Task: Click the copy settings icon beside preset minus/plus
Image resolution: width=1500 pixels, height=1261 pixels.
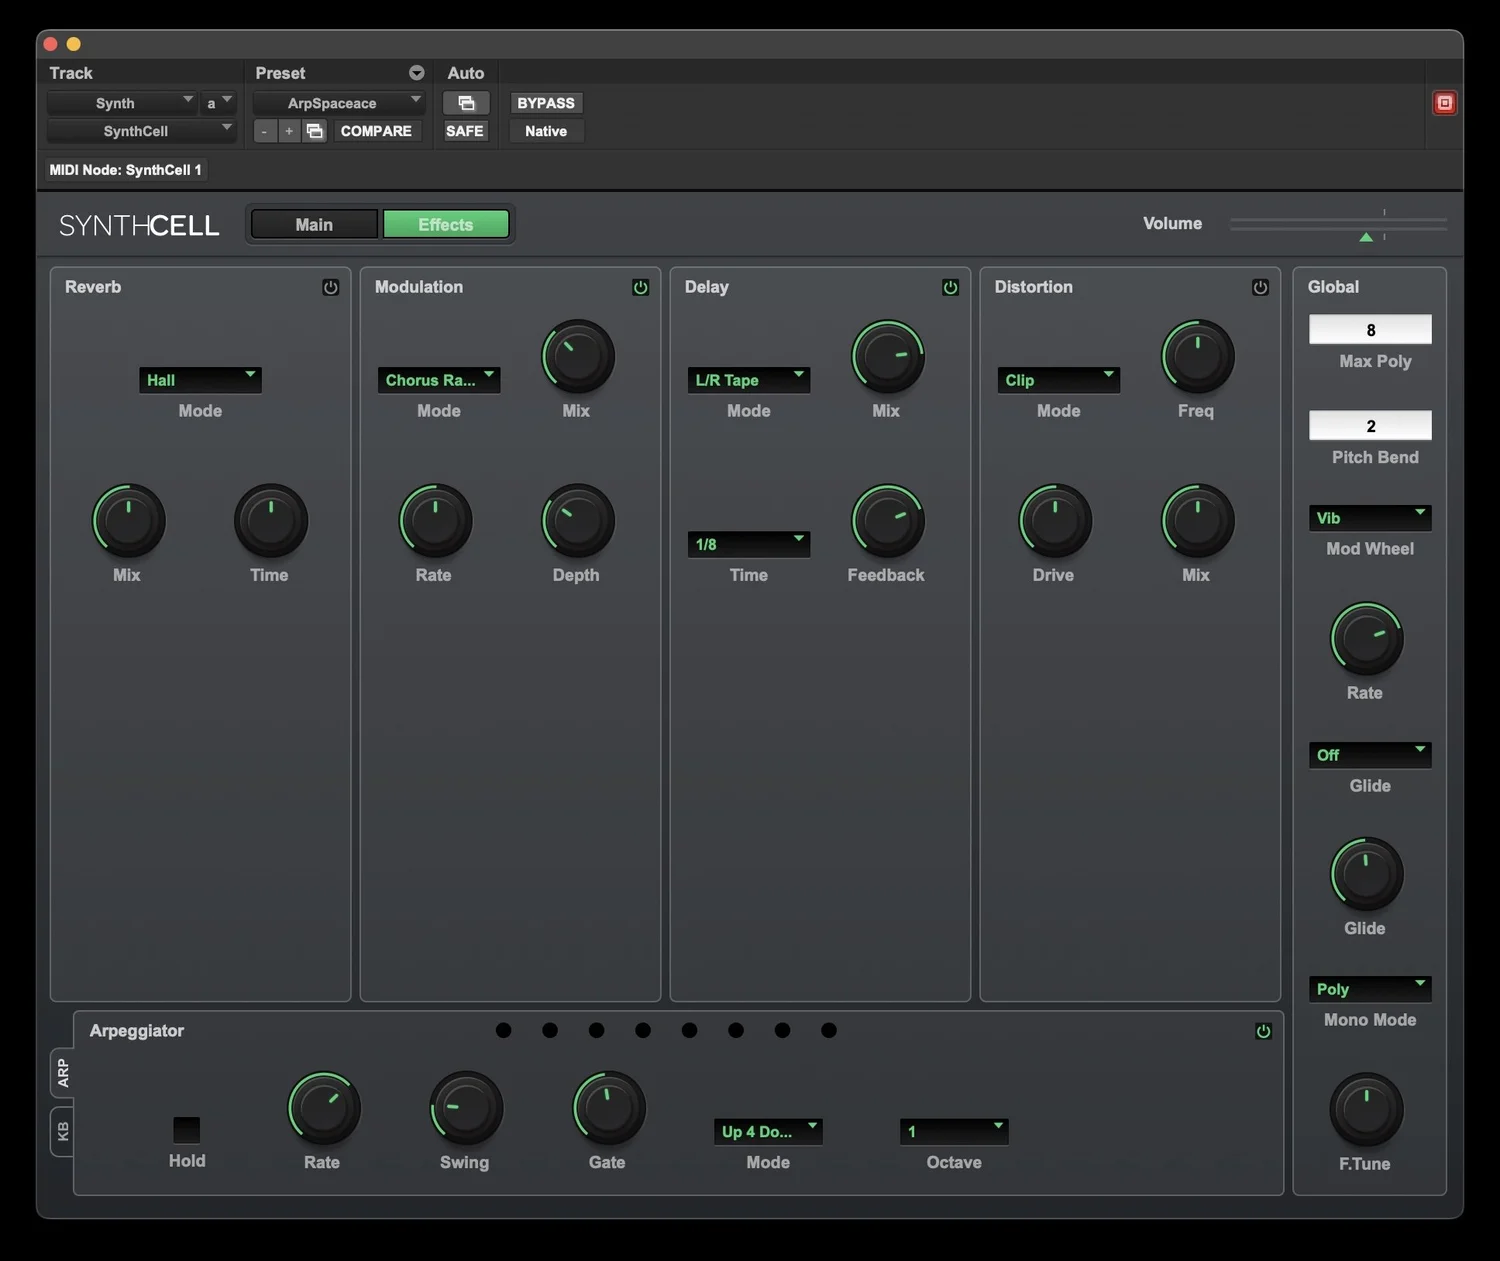Action: tap(314, 130)
